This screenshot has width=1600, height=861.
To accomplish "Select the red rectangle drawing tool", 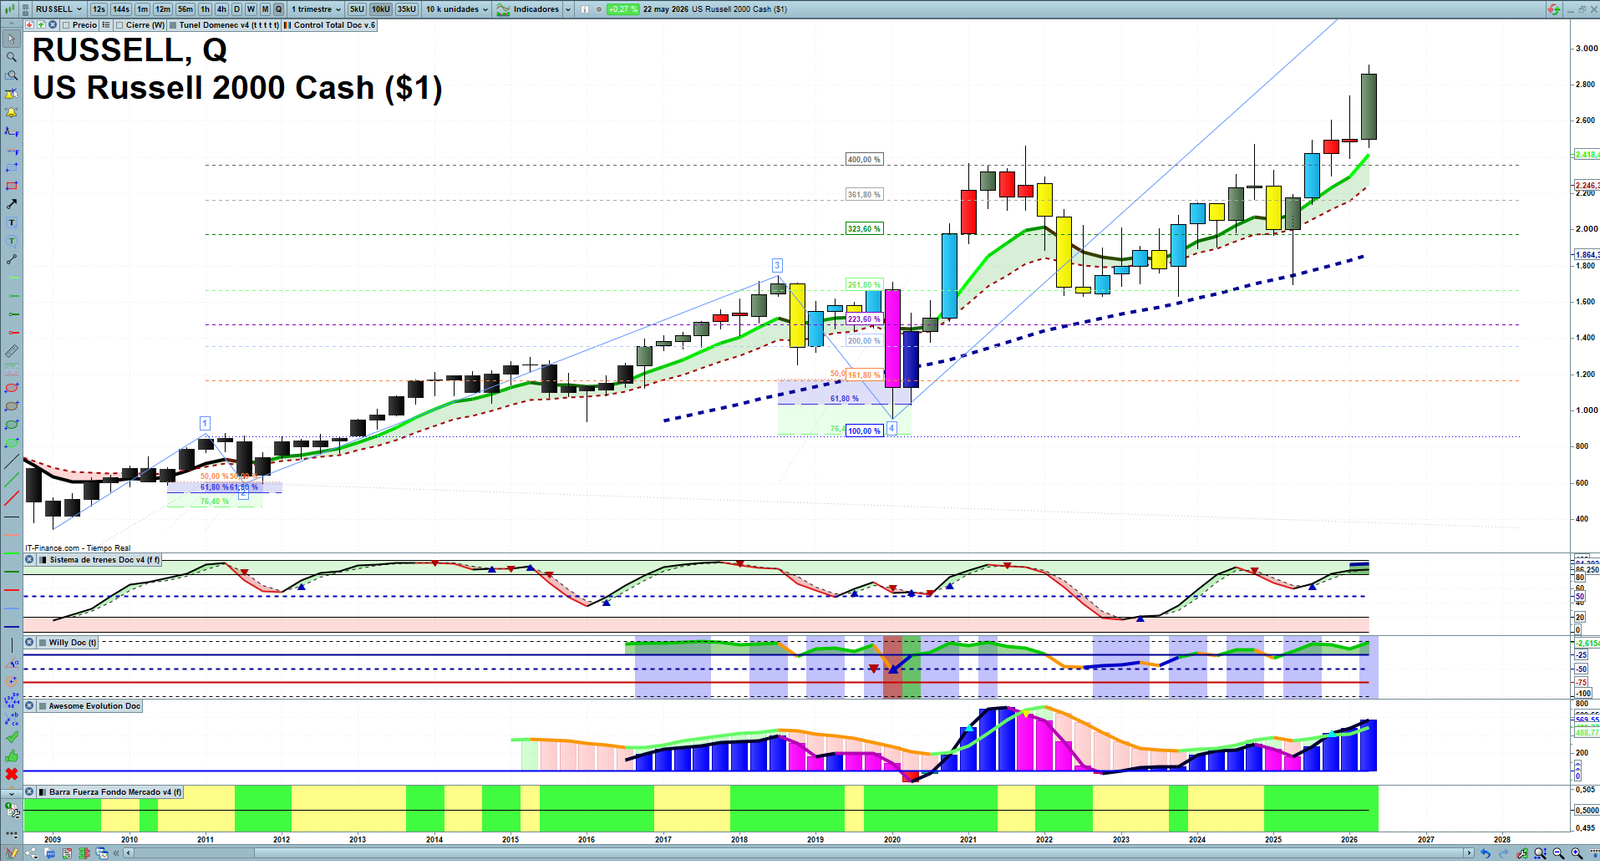I will coord(11,186).
